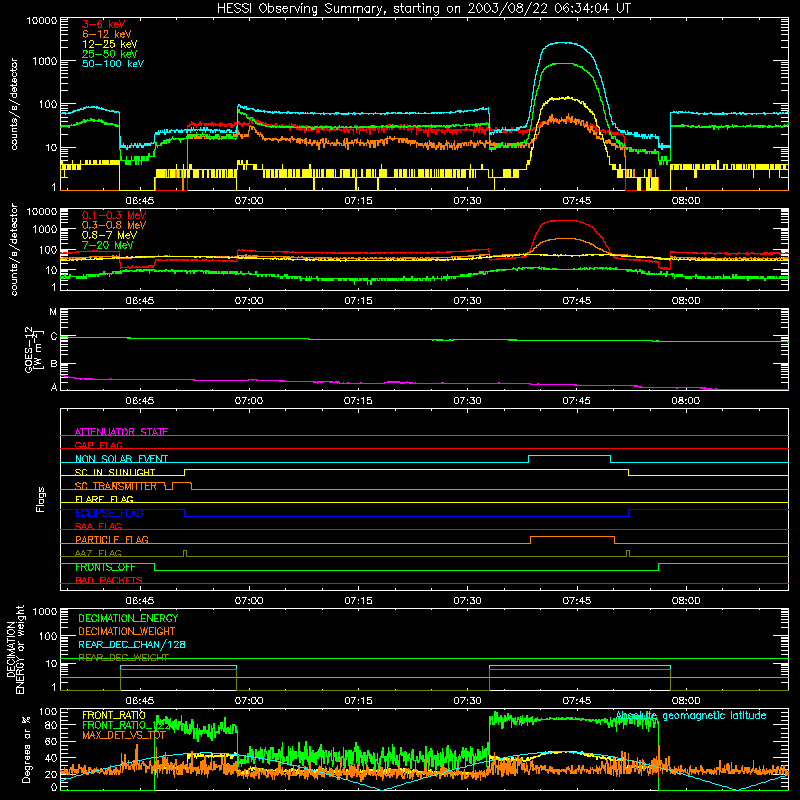Screen dimensions: 800x800
Task: Pick the FLARE_FLAG label
Action: pyautogui.click(x=104, y=499)
